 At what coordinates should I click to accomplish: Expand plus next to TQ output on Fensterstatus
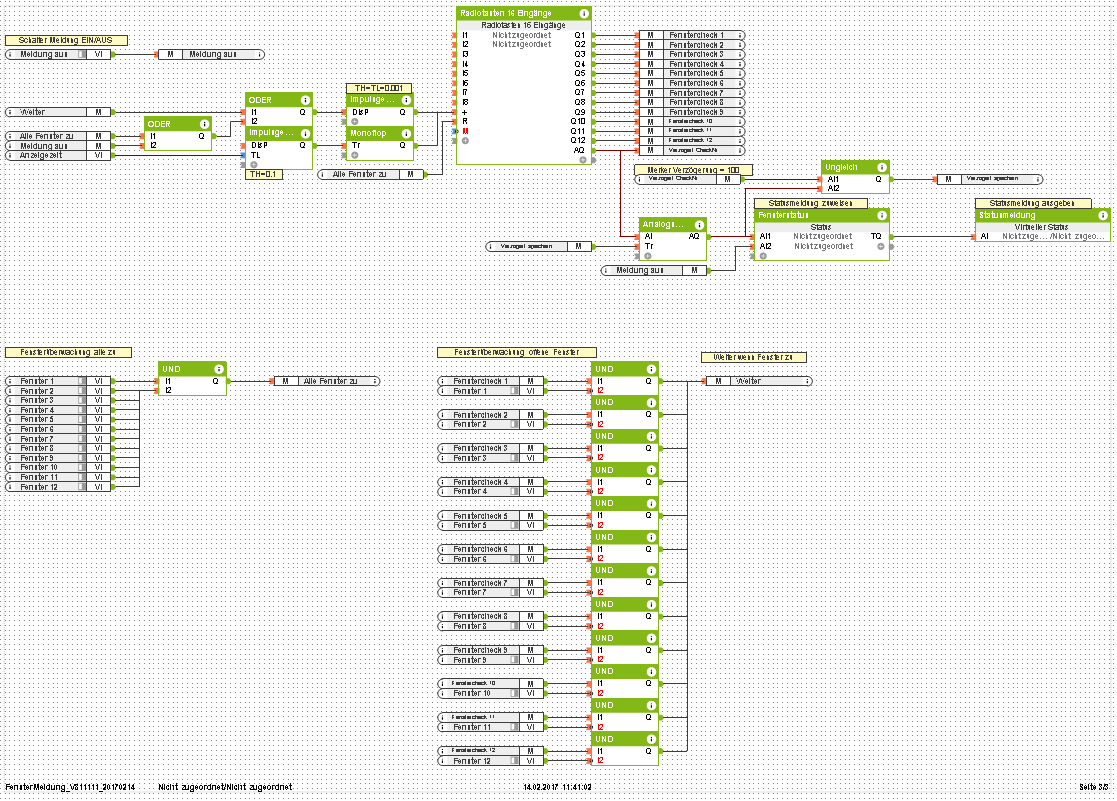click(x=880, y=247)
